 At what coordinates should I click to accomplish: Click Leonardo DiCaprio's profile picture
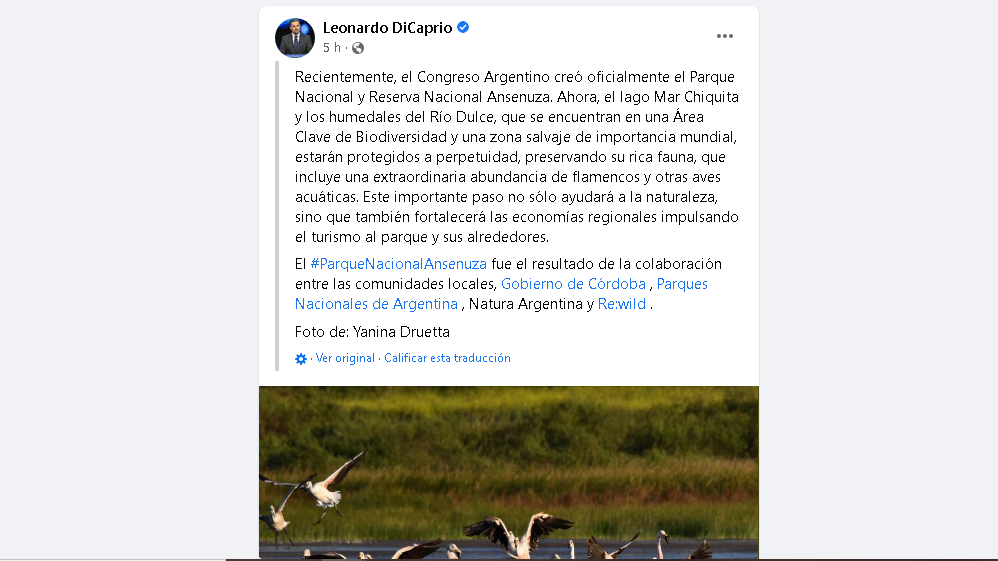pos(295,38)
